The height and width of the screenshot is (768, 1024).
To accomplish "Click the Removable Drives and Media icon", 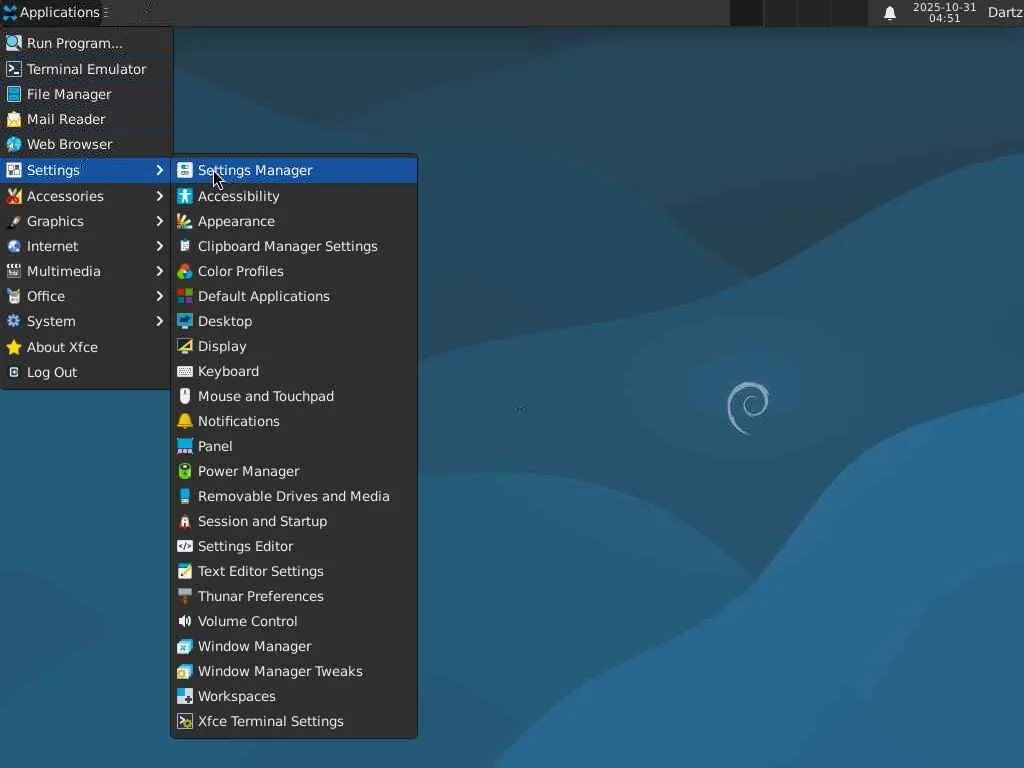I will [x=185, y=496].
